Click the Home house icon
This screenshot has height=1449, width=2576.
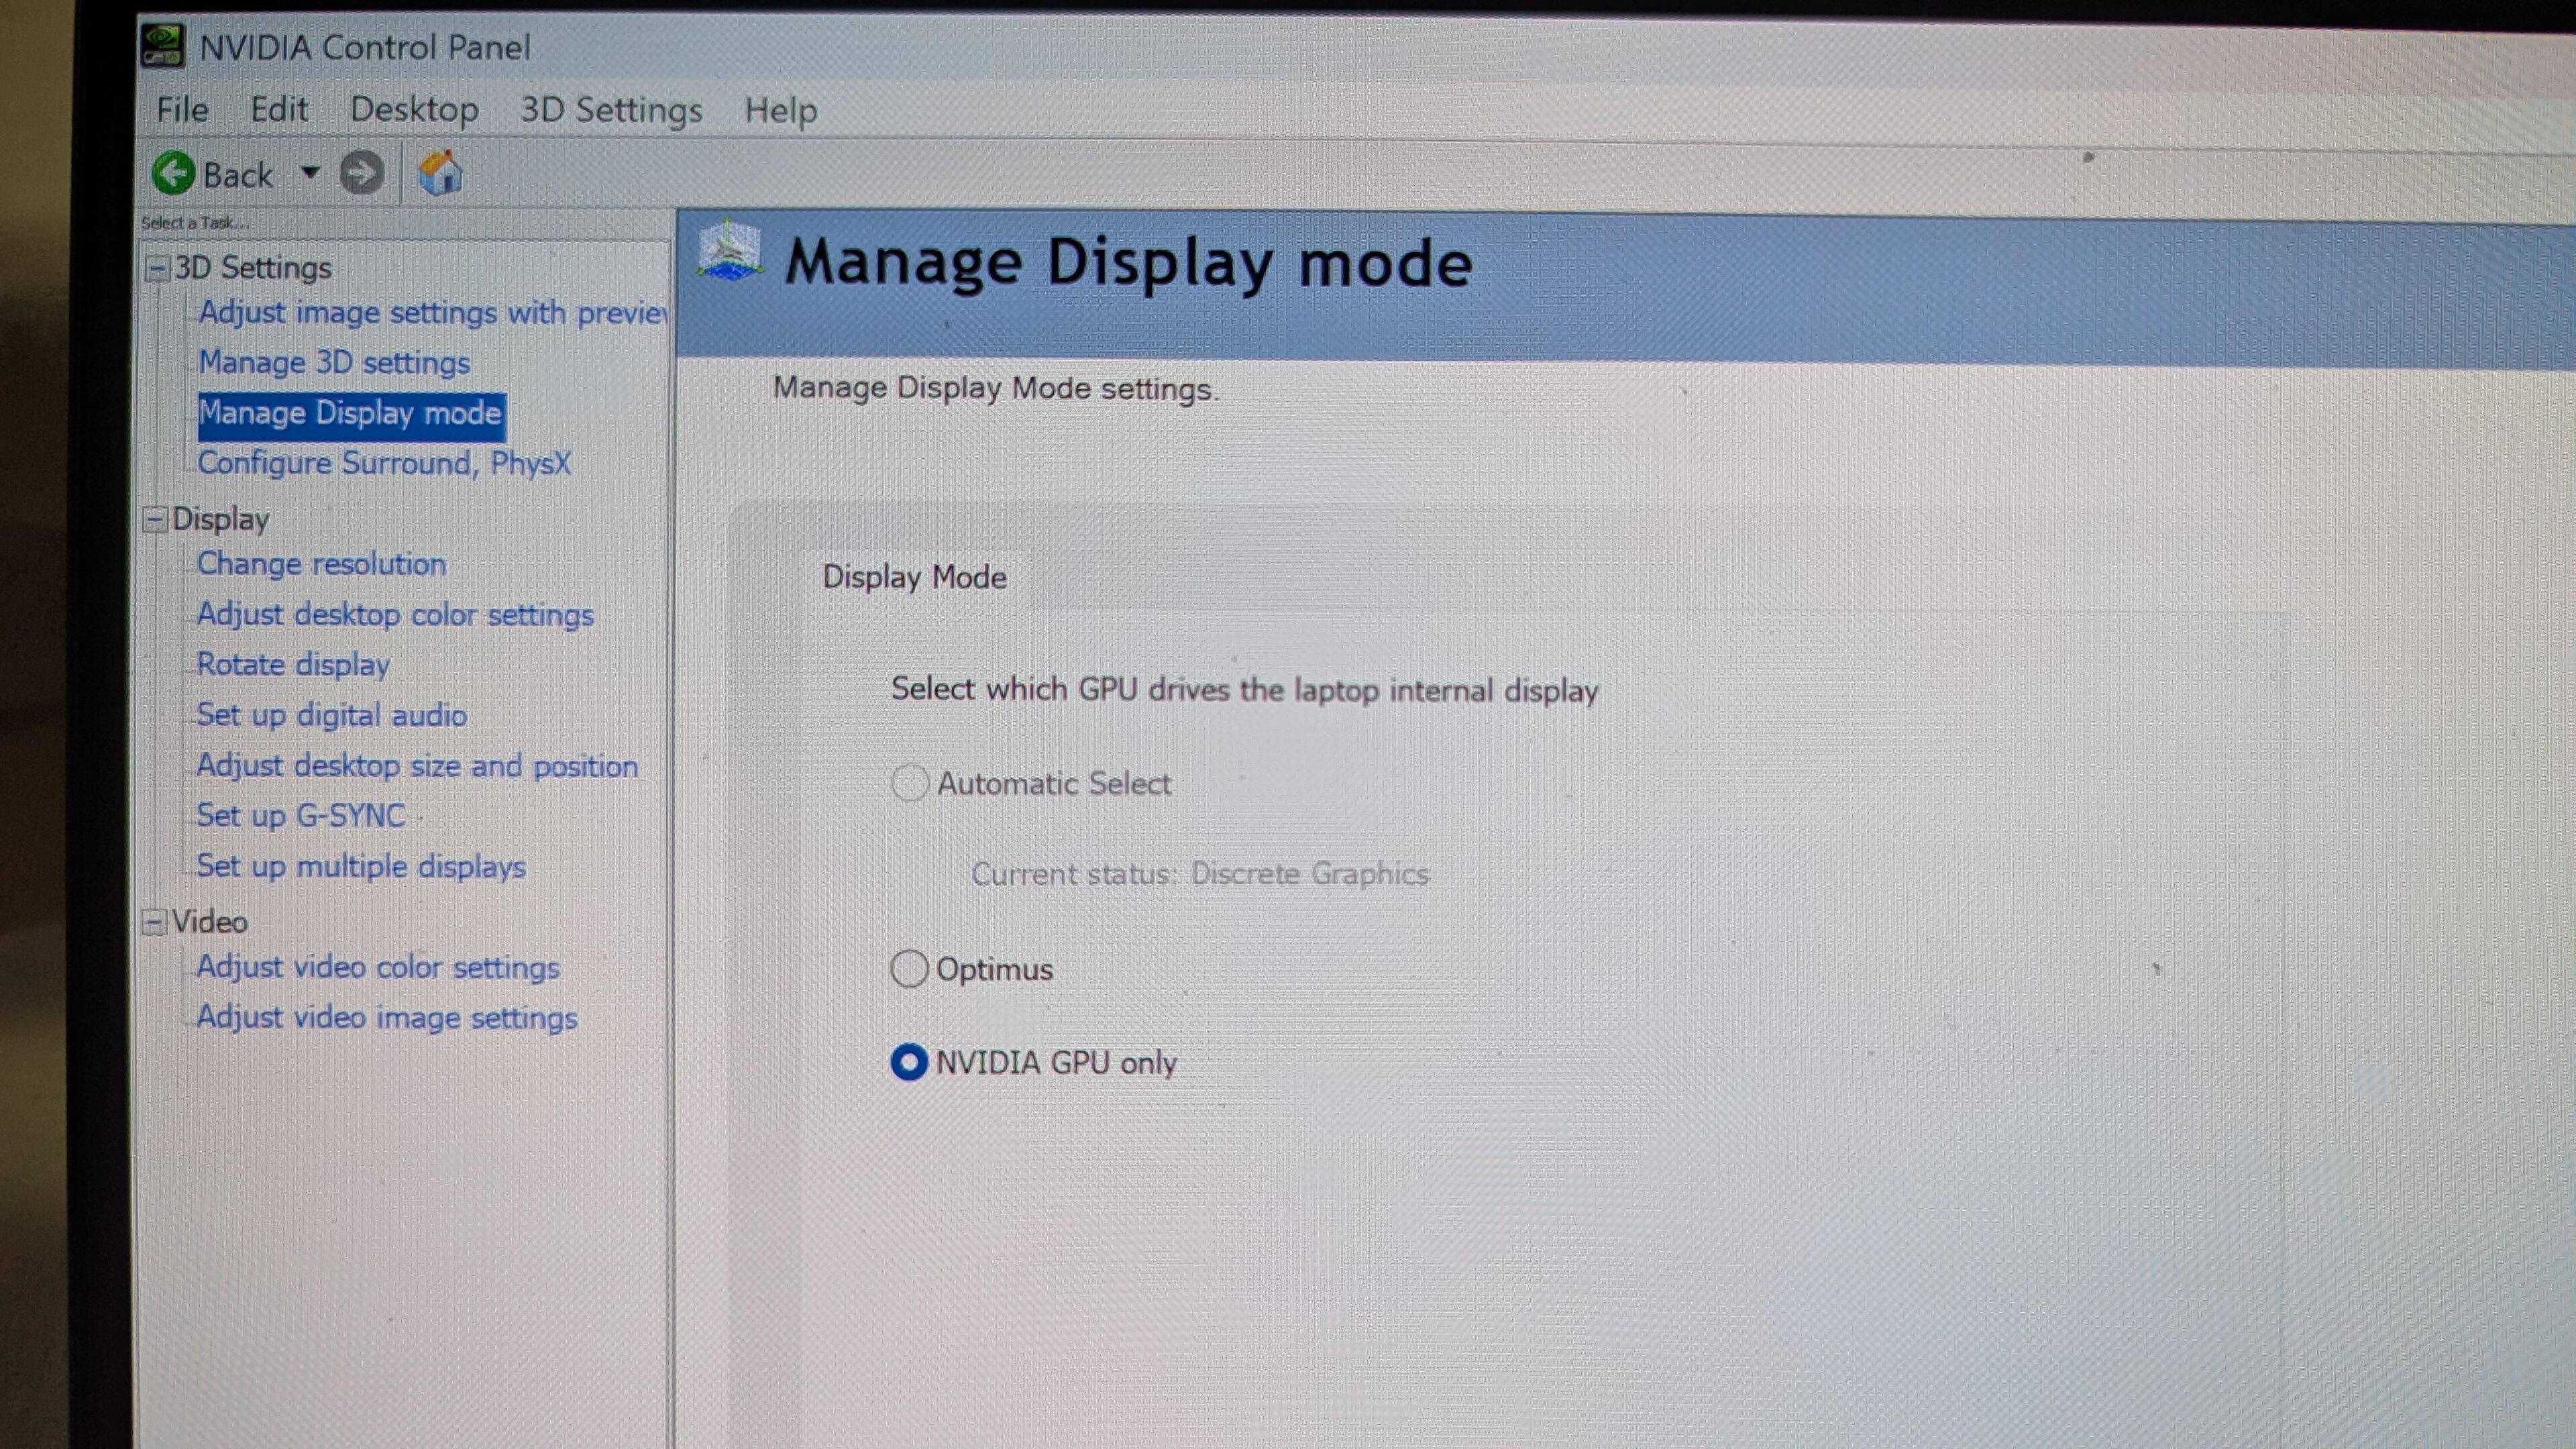coord(440,173)
